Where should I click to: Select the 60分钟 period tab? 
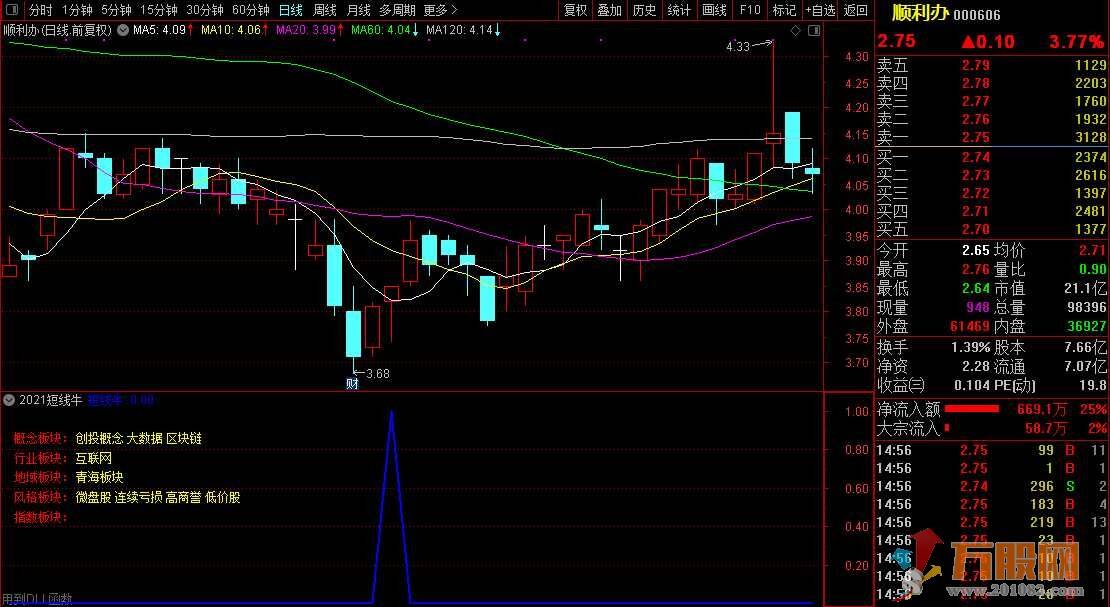pyautogui.click(x=250, y=10)
